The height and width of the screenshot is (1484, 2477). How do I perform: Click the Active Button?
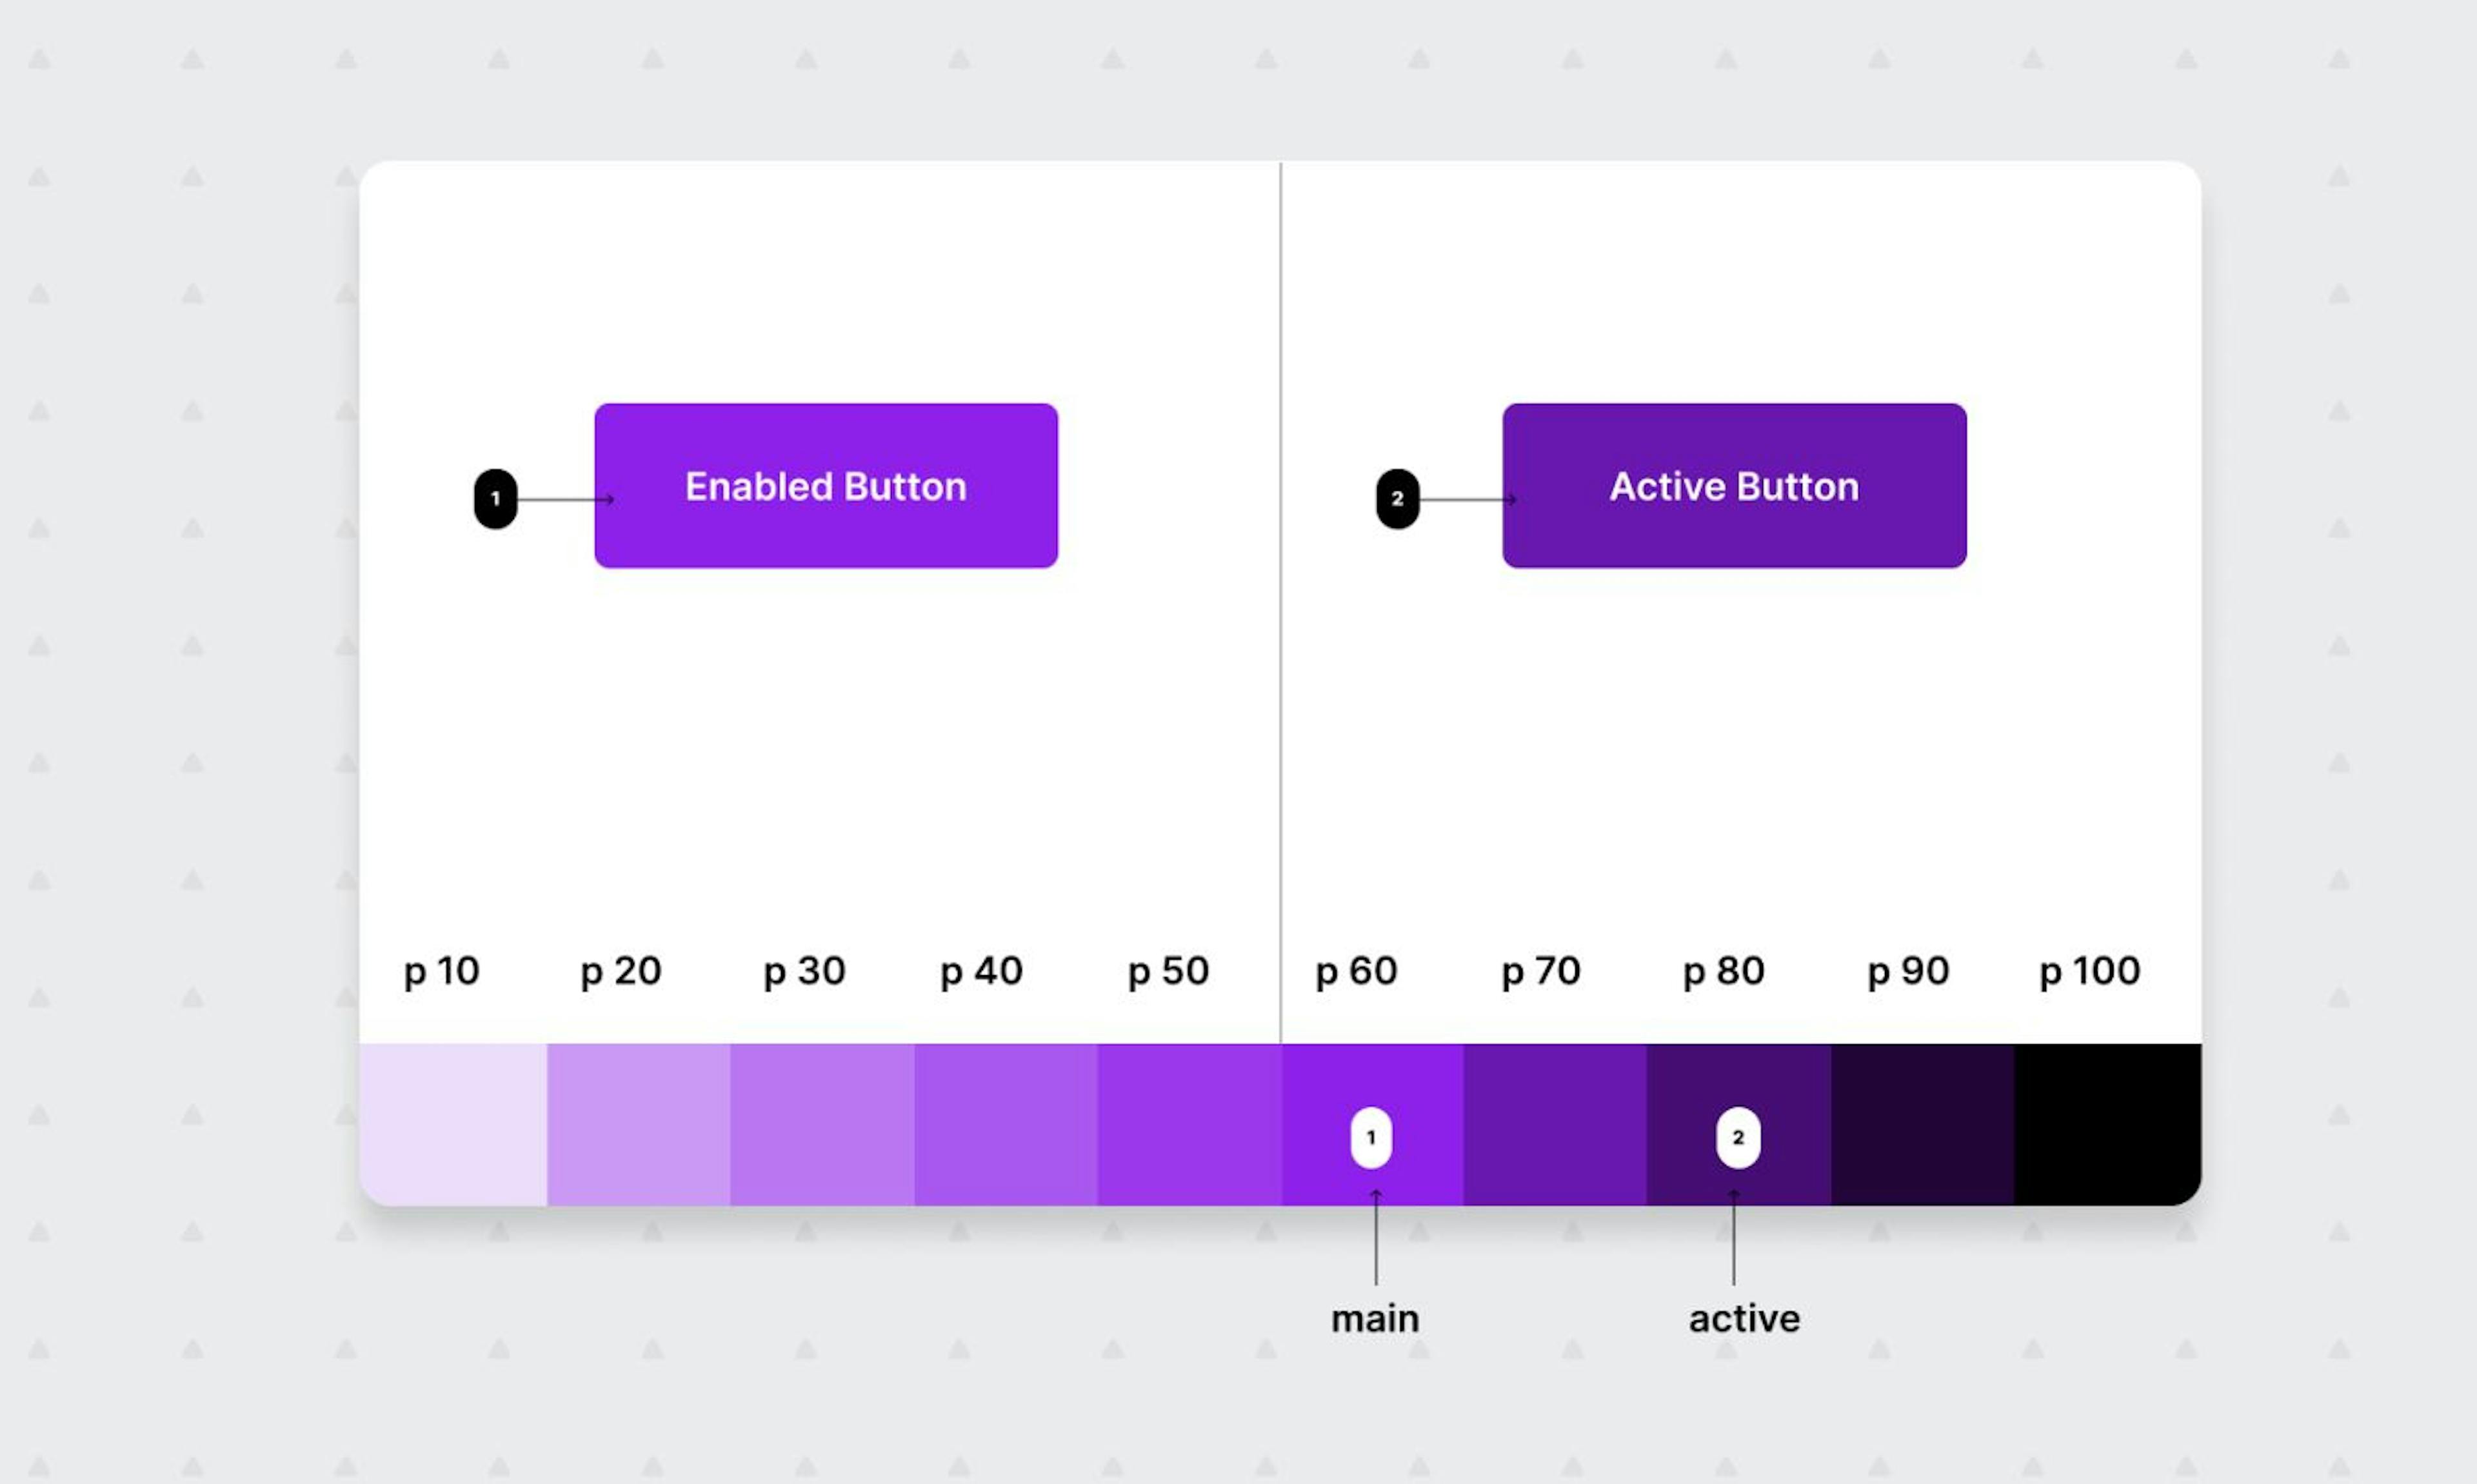coord(1735,484)
